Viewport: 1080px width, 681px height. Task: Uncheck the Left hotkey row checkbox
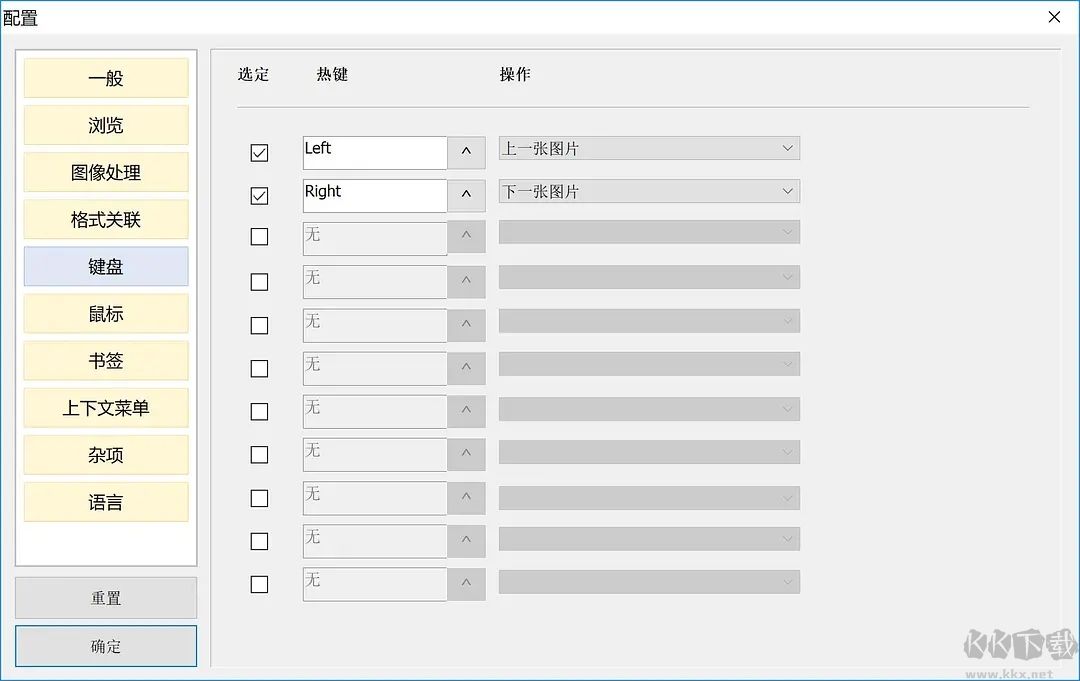point(259,152)
